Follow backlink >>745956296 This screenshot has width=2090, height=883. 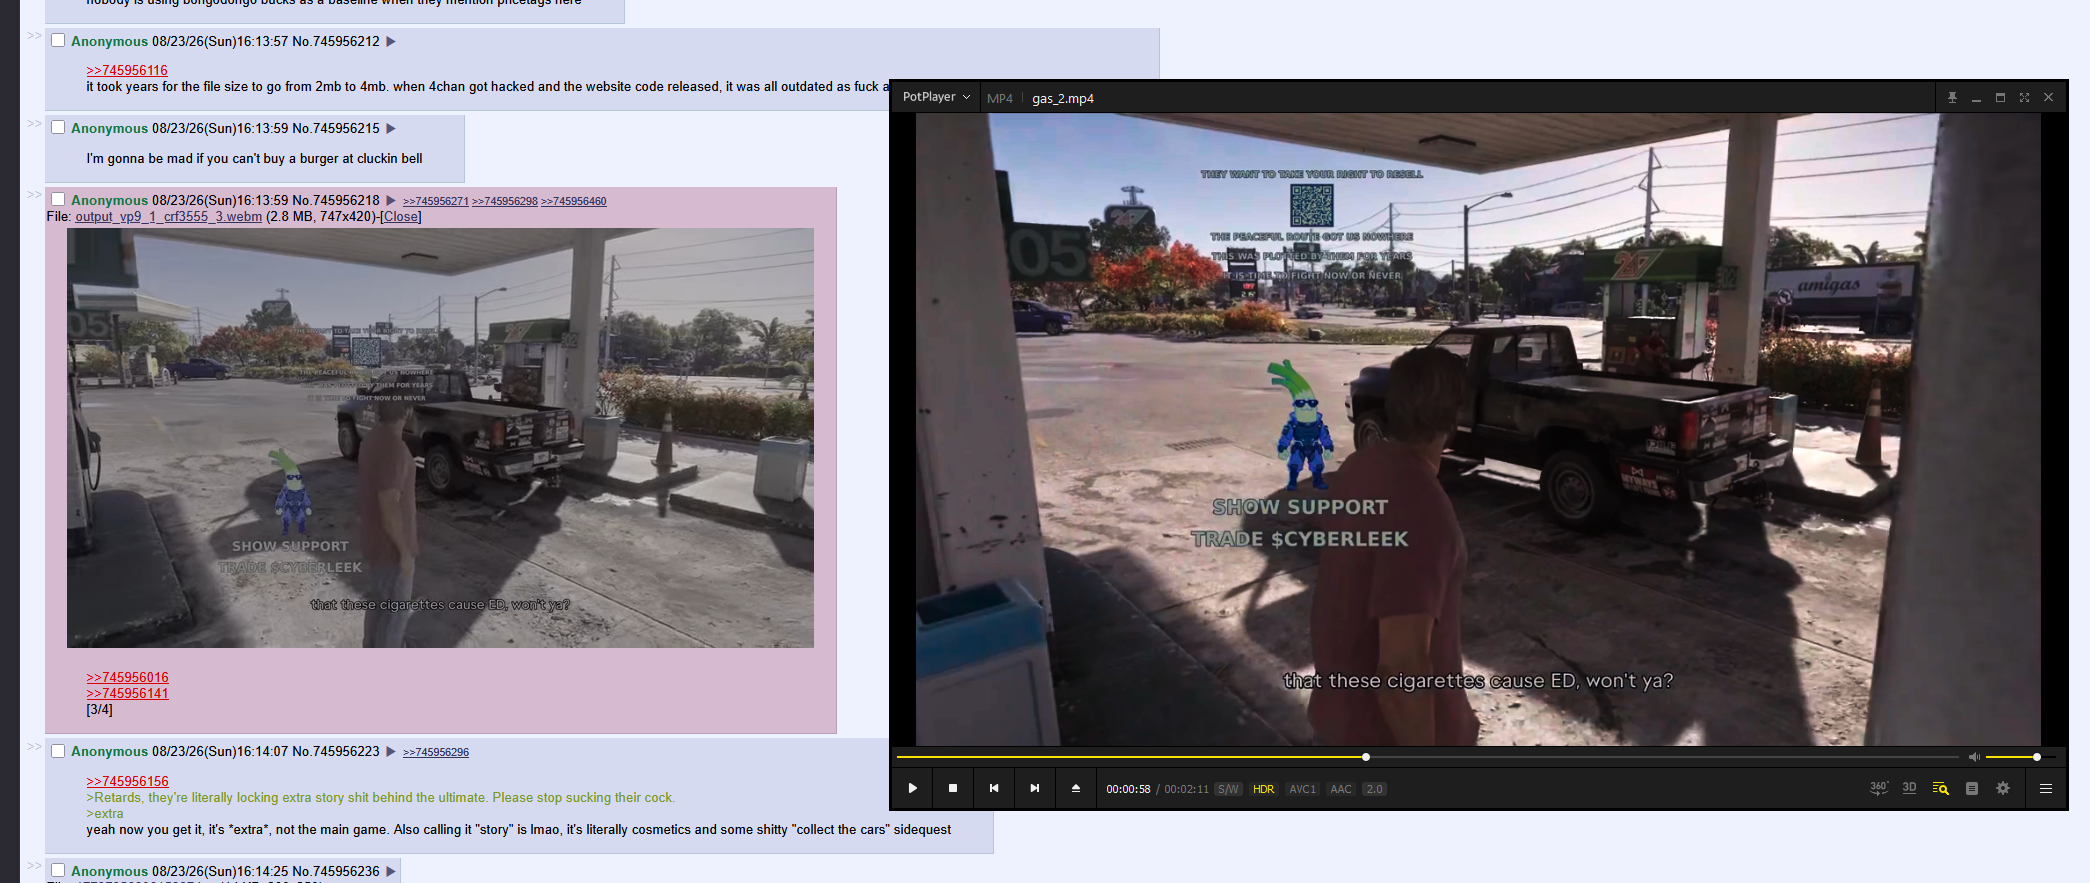click(x=436, y=752)
